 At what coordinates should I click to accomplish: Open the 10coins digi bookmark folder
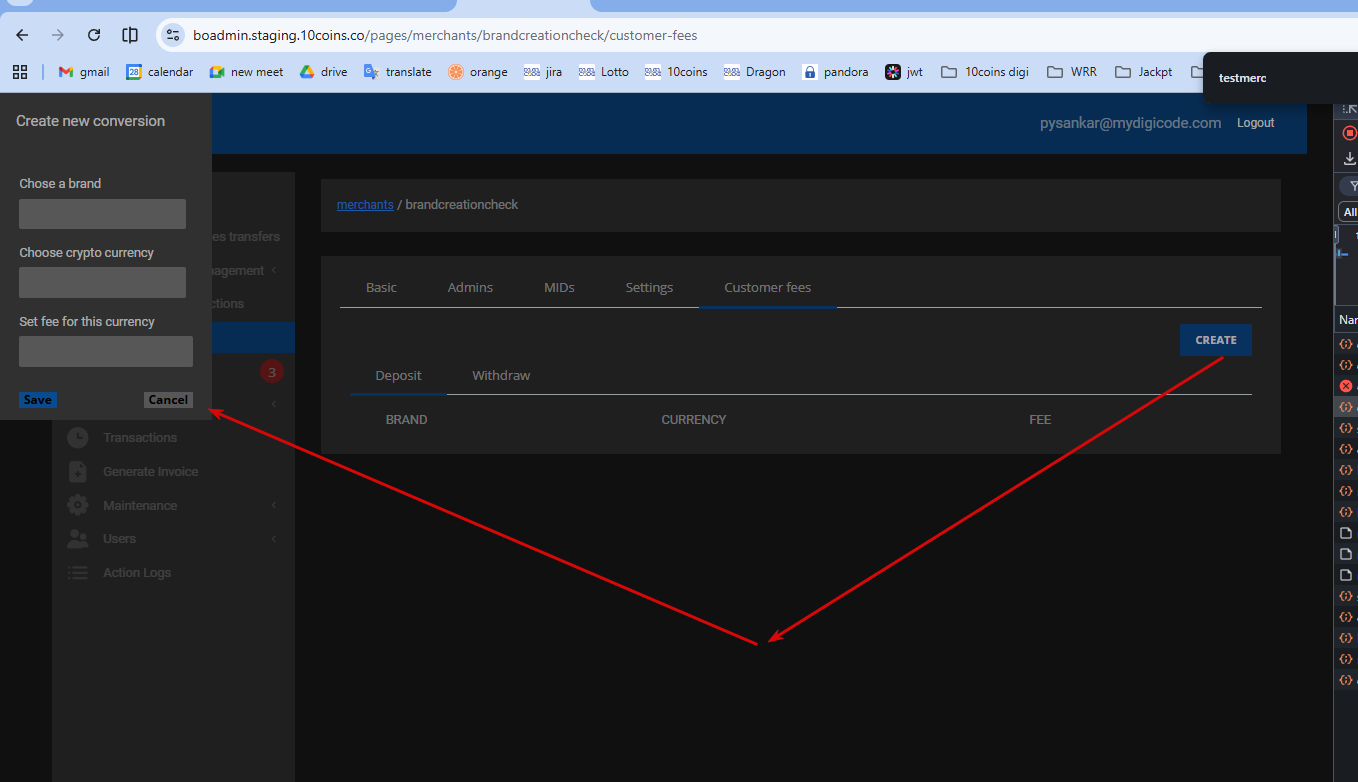[986, 72]
